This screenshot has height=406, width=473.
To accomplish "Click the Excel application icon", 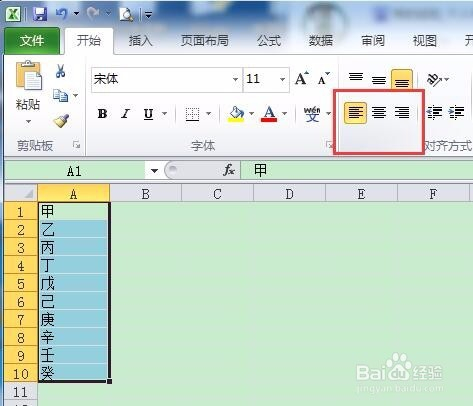I will tap(13, 14).
